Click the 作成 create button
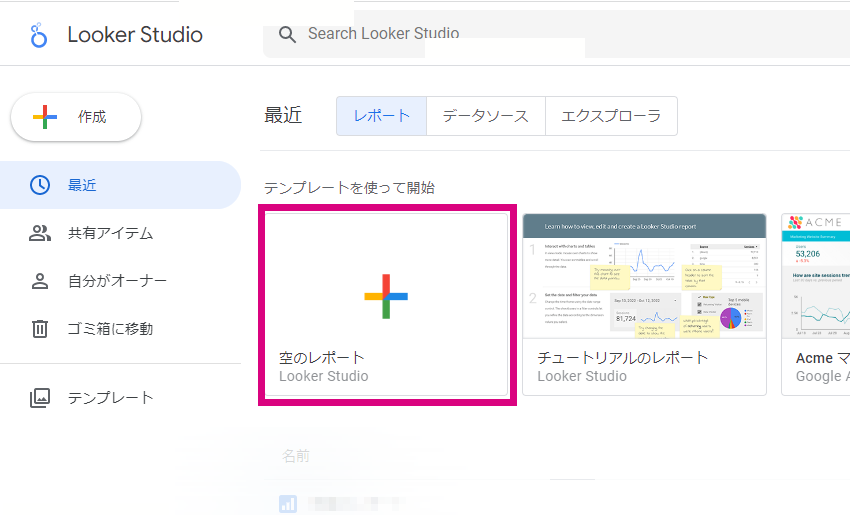Screen dimensions: 850x515 point(76,117)
